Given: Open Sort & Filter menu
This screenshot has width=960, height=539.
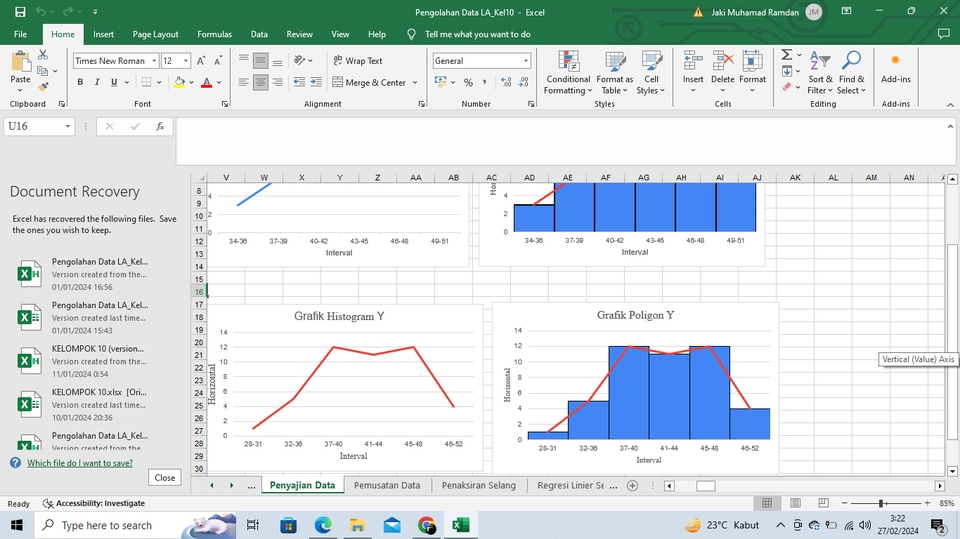Looking at the screenshot, I should [x=820, y=73].
